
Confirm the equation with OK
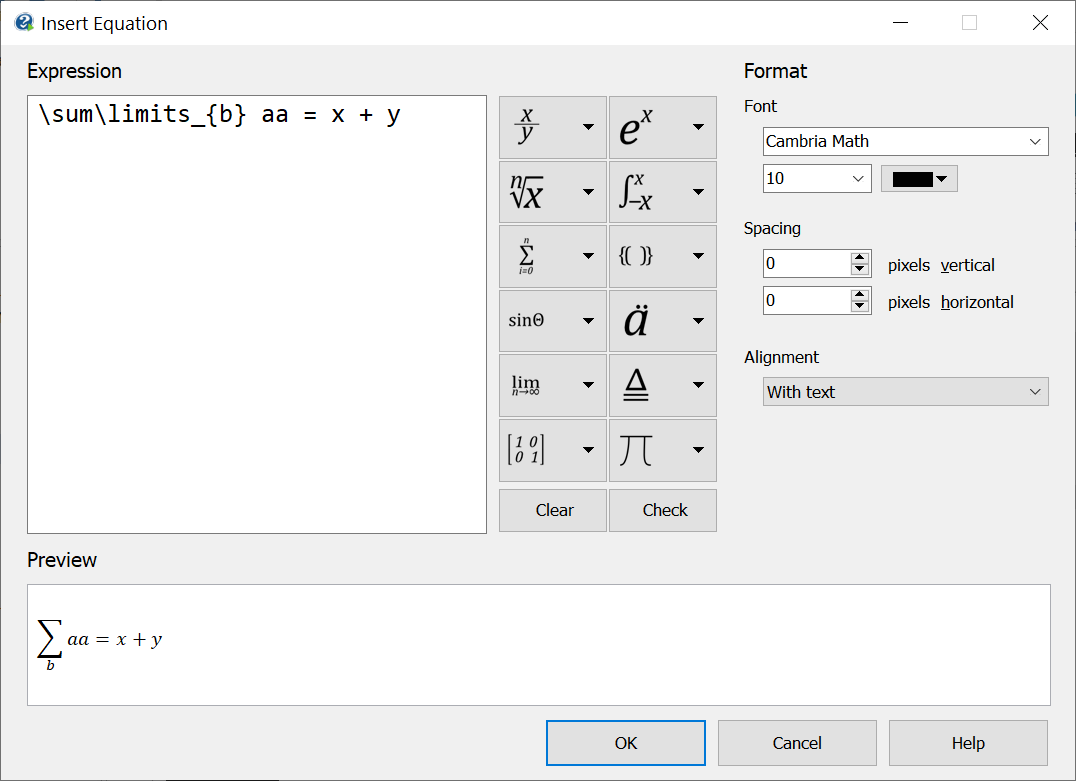click(625, 743)
